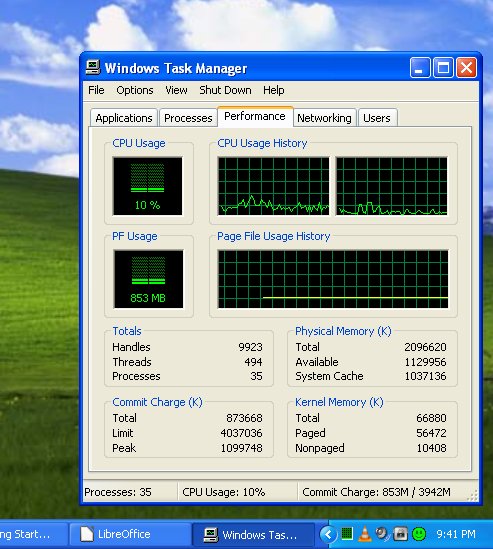Open the Help menu
This screenshot has height=549, width=493.
[x=273, y=90]
